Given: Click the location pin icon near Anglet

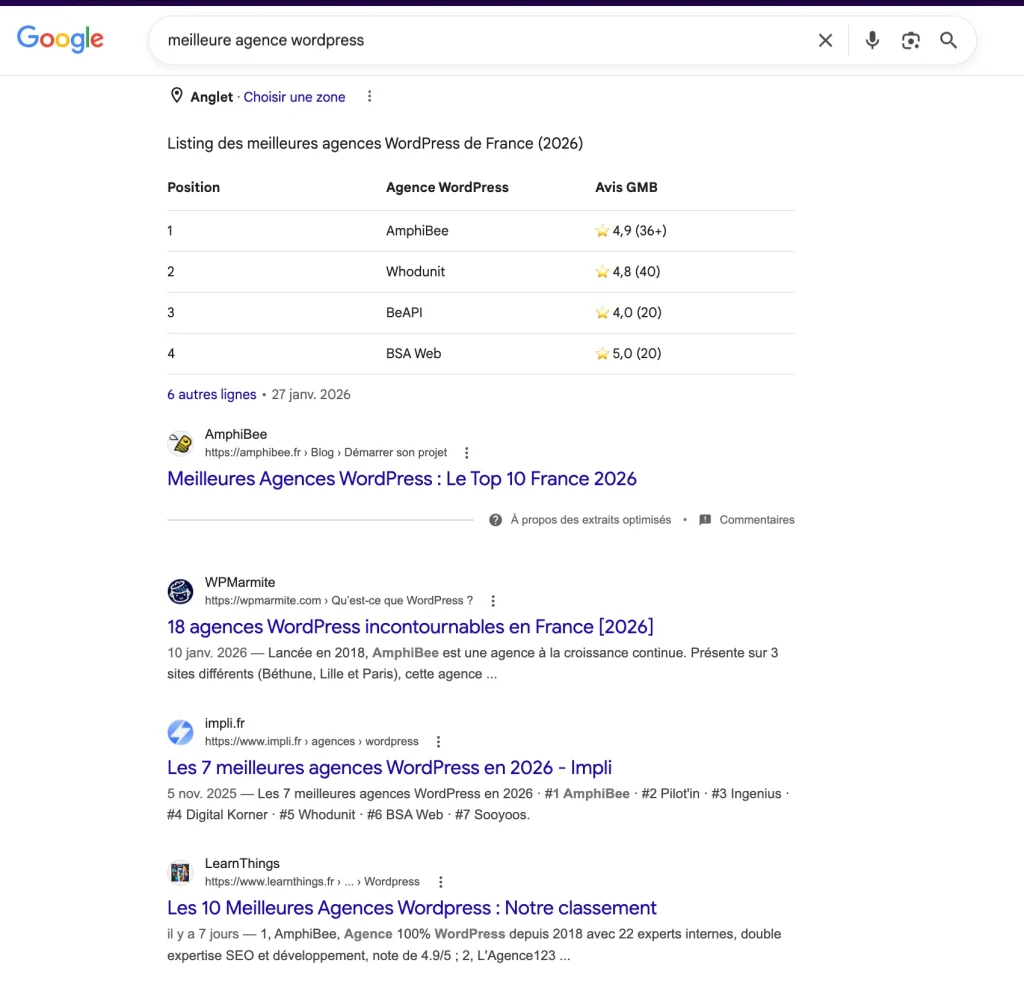Looking at the screenshot, I should [176, 95].
